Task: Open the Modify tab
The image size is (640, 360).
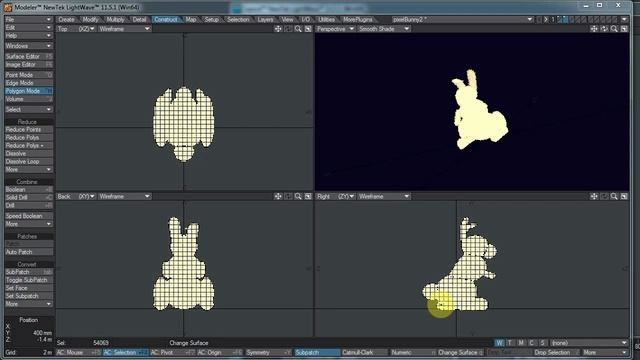Action: click(x=90, y=20)
